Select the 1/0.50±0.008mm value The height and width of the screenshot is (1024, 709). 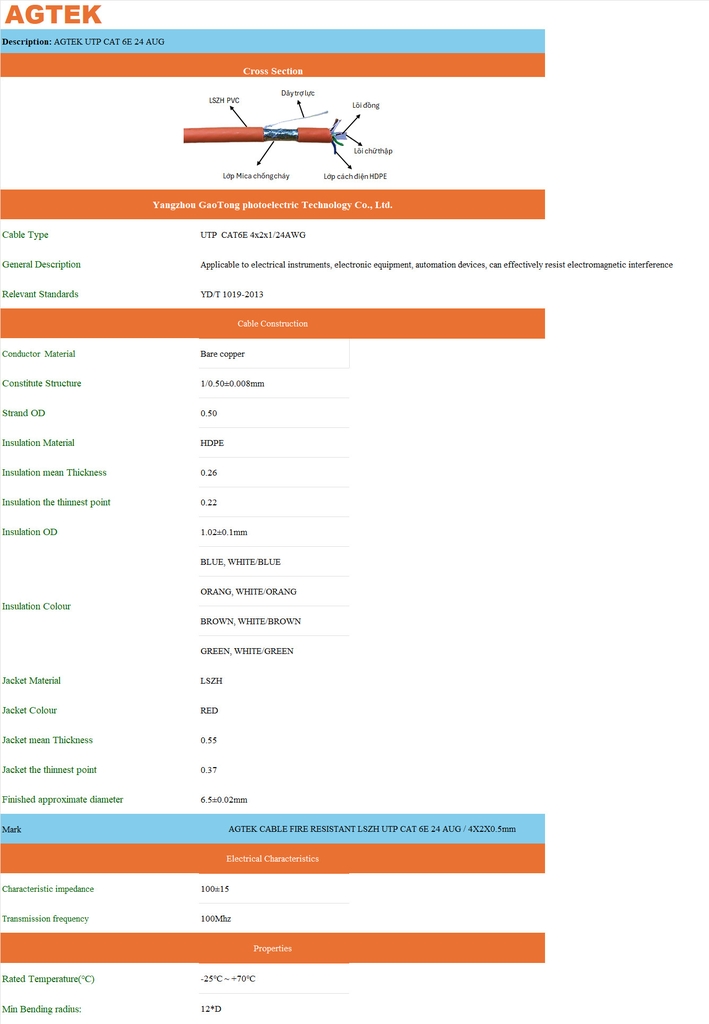pos(232,383)
